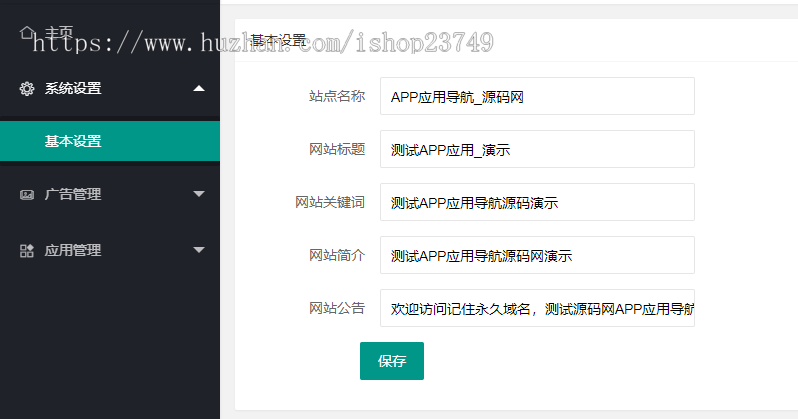Viewport: 798px width, 419px height.
Task: Edit the 网站标题 text field
Action: click(x=537, y=149)
